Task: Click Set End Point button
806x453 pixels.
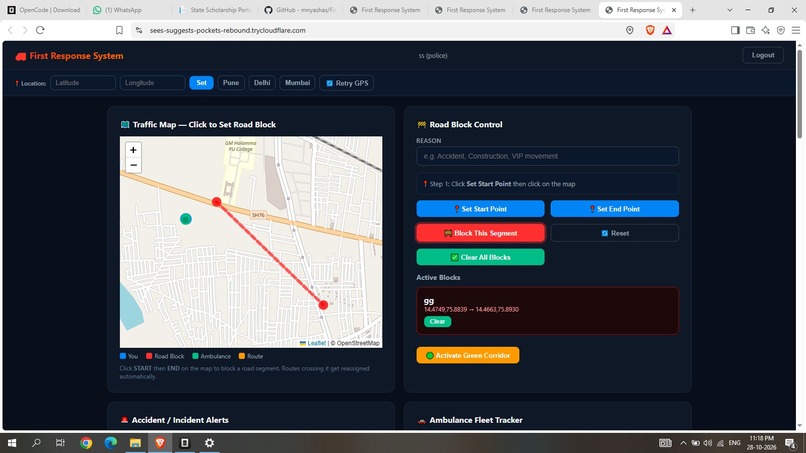Action: pos(614,209)
